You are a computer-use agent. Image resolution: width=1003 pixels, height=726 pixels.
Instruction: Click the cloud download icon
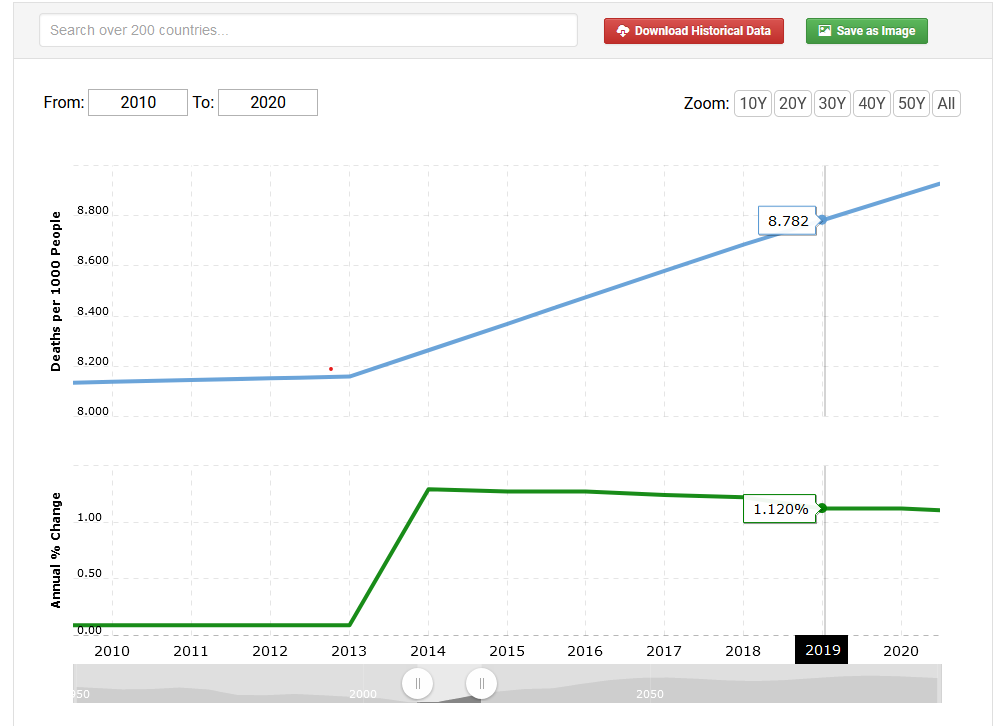(x=623, y=31)
